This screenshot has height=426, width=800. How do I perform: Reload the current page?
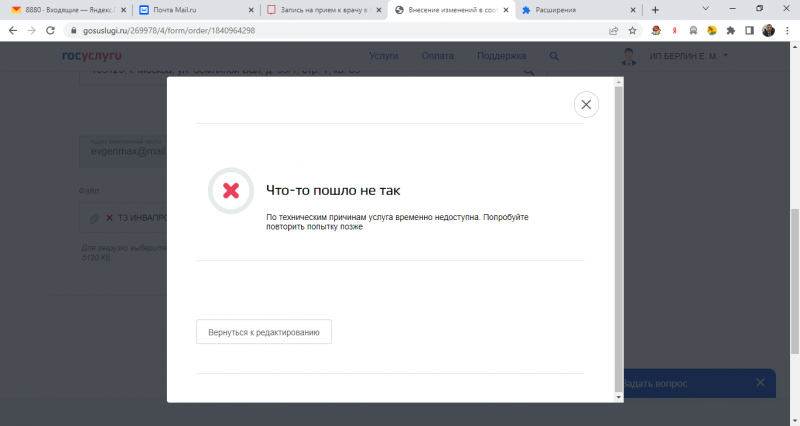point(51,30)
